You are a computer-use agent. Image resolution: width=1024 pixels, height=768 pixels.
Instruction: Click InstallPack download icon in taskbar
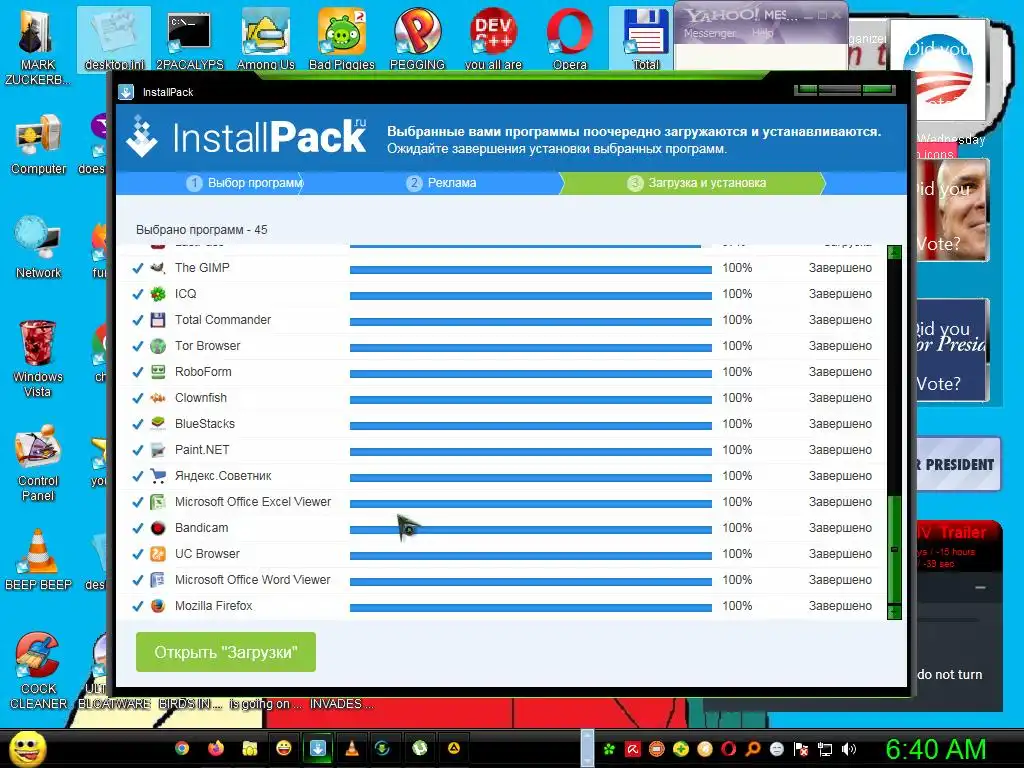click(318, 748)
